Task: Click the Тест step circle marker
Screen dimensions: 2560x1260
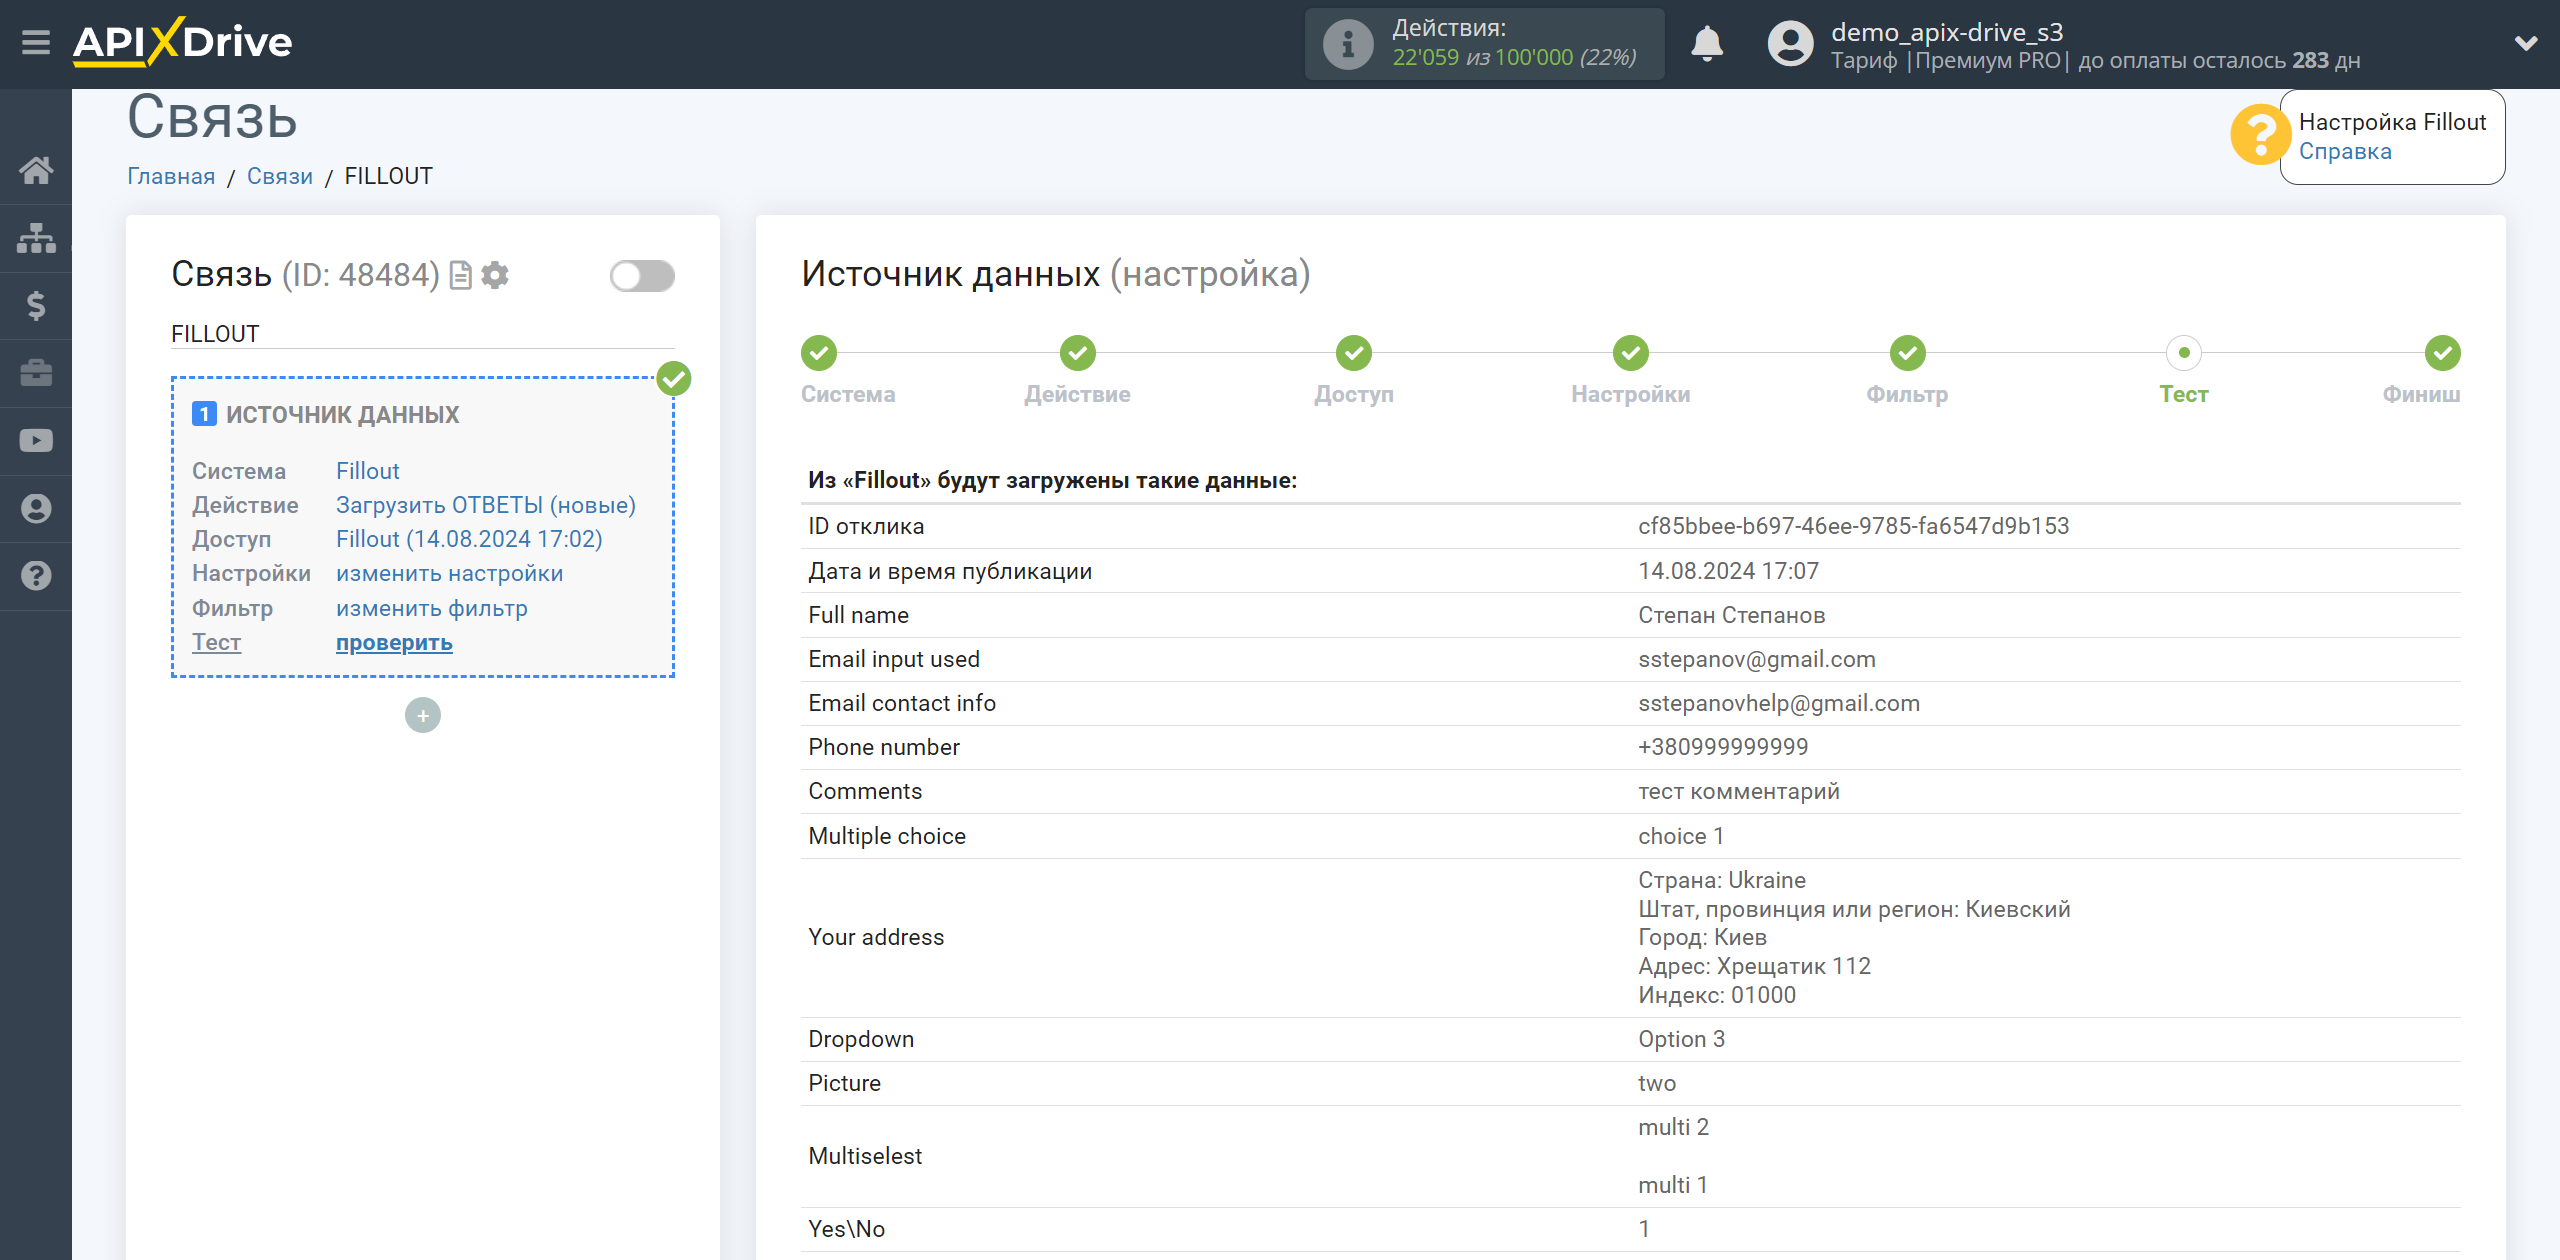Action: tap(2184, 353)
